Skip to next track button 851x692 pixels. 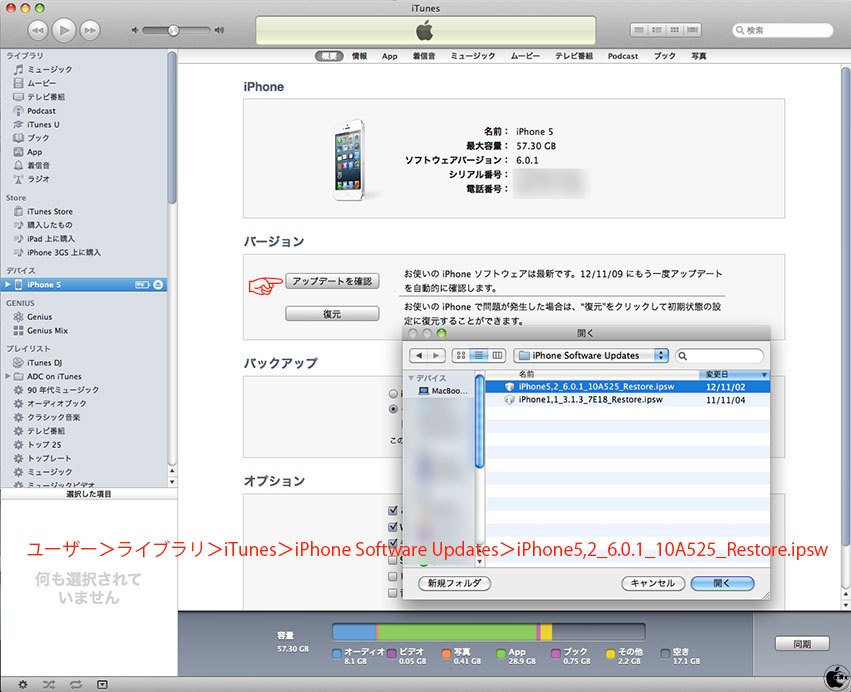pyautogui.click(x=90, y=30)
